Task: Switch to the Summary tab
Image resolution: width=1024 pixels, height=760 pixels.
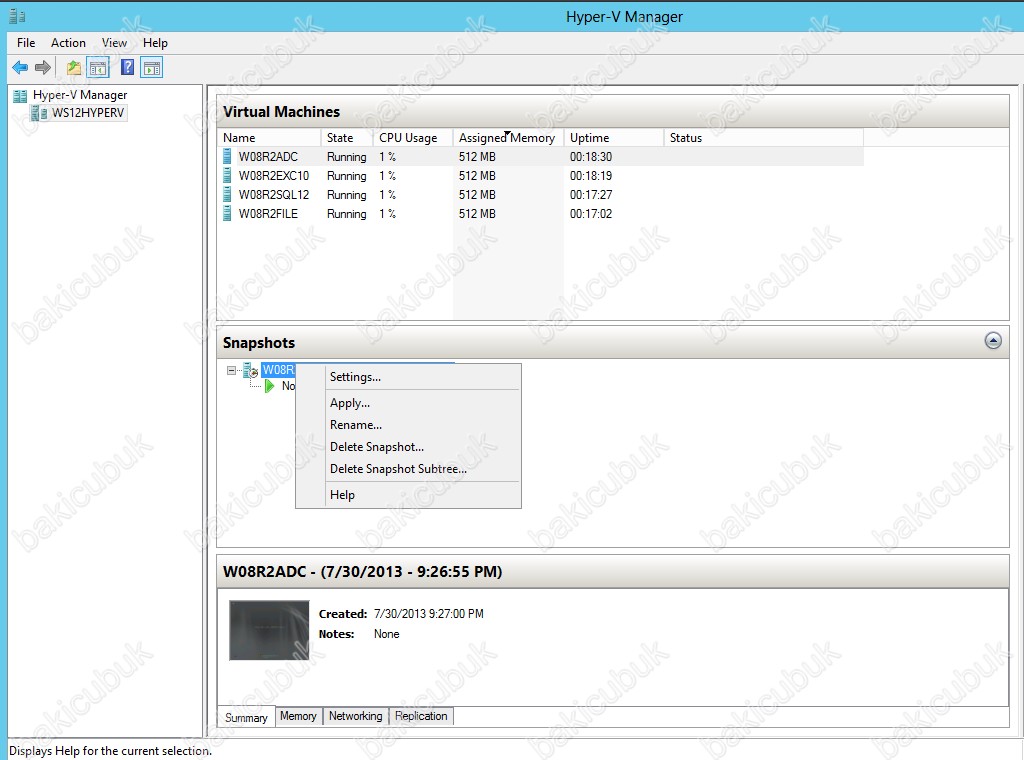Action: click(246, 718)
